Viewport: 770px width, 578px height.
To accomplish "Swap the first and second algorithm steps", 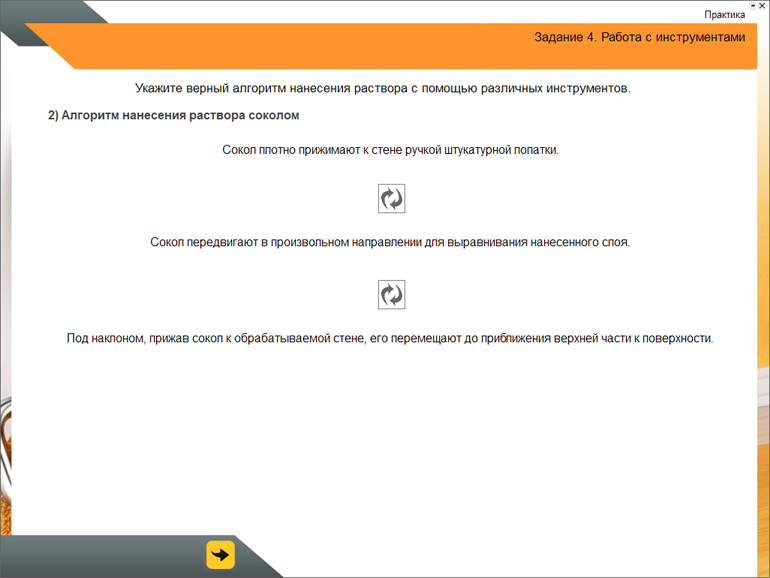I will click(391, 198).
